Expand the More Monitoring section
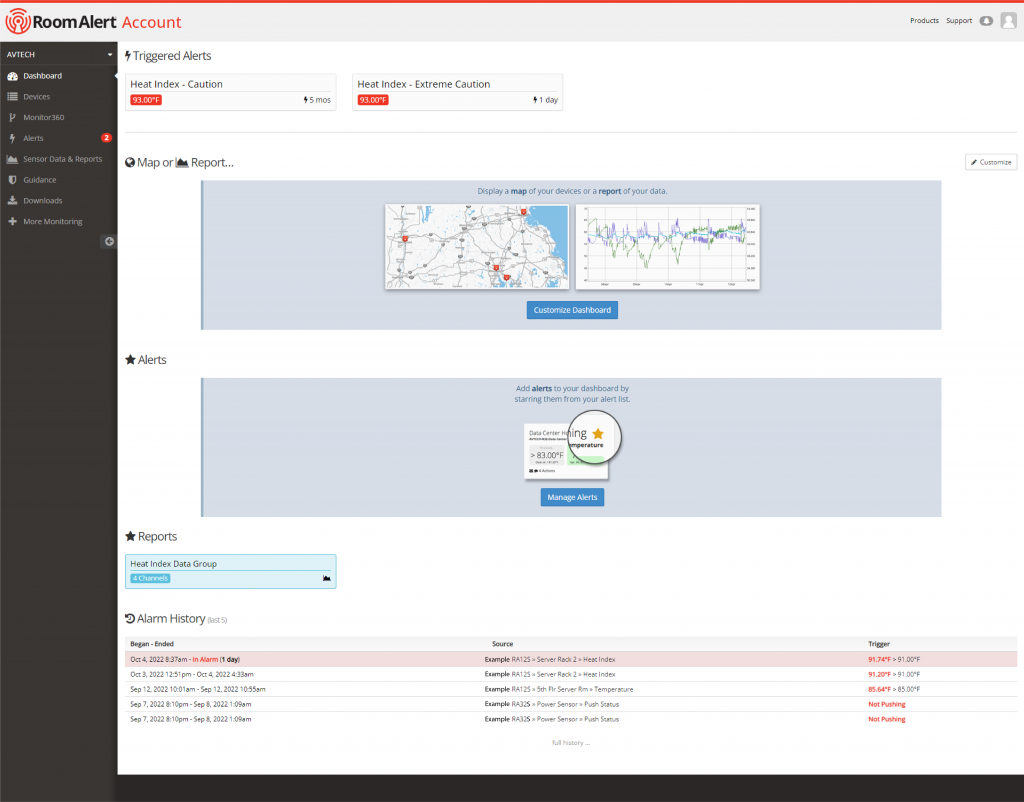1024x802 pixels. point(52,221)
